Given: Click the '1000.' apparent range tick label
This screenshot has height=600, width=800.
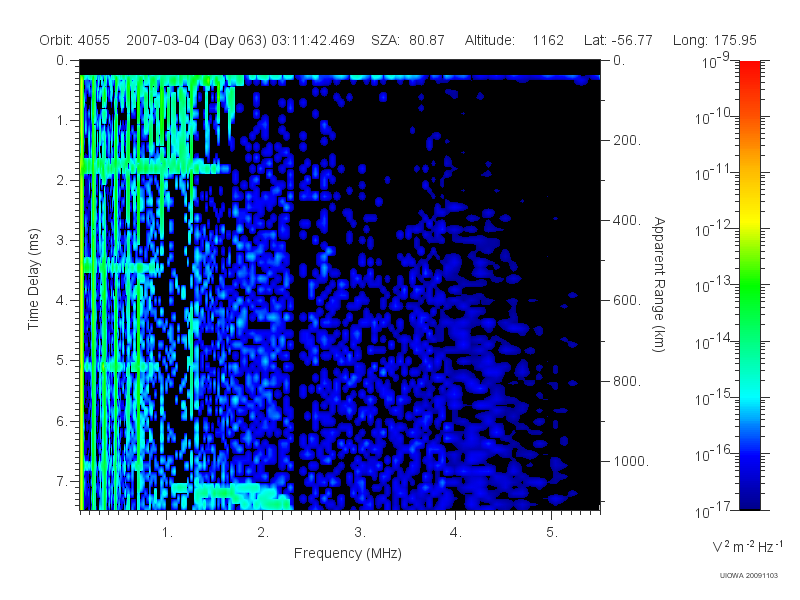Looking at the screenshot, I should pos(631,461).
